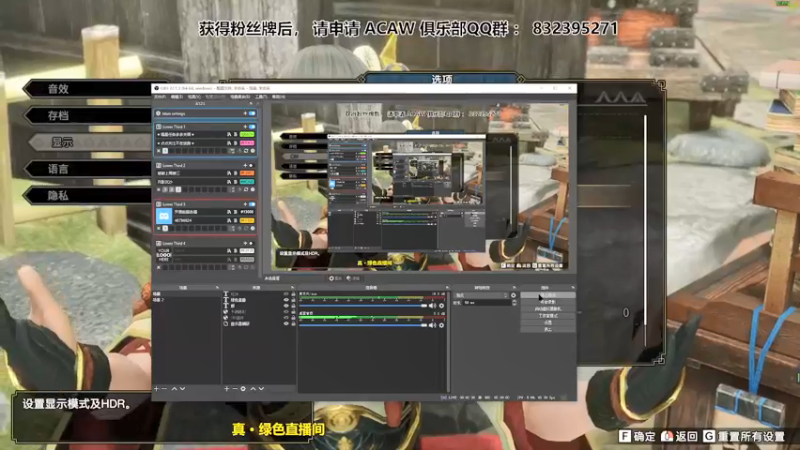
Task: Lock the first source in the sources list
Action: tap(293, 294)
